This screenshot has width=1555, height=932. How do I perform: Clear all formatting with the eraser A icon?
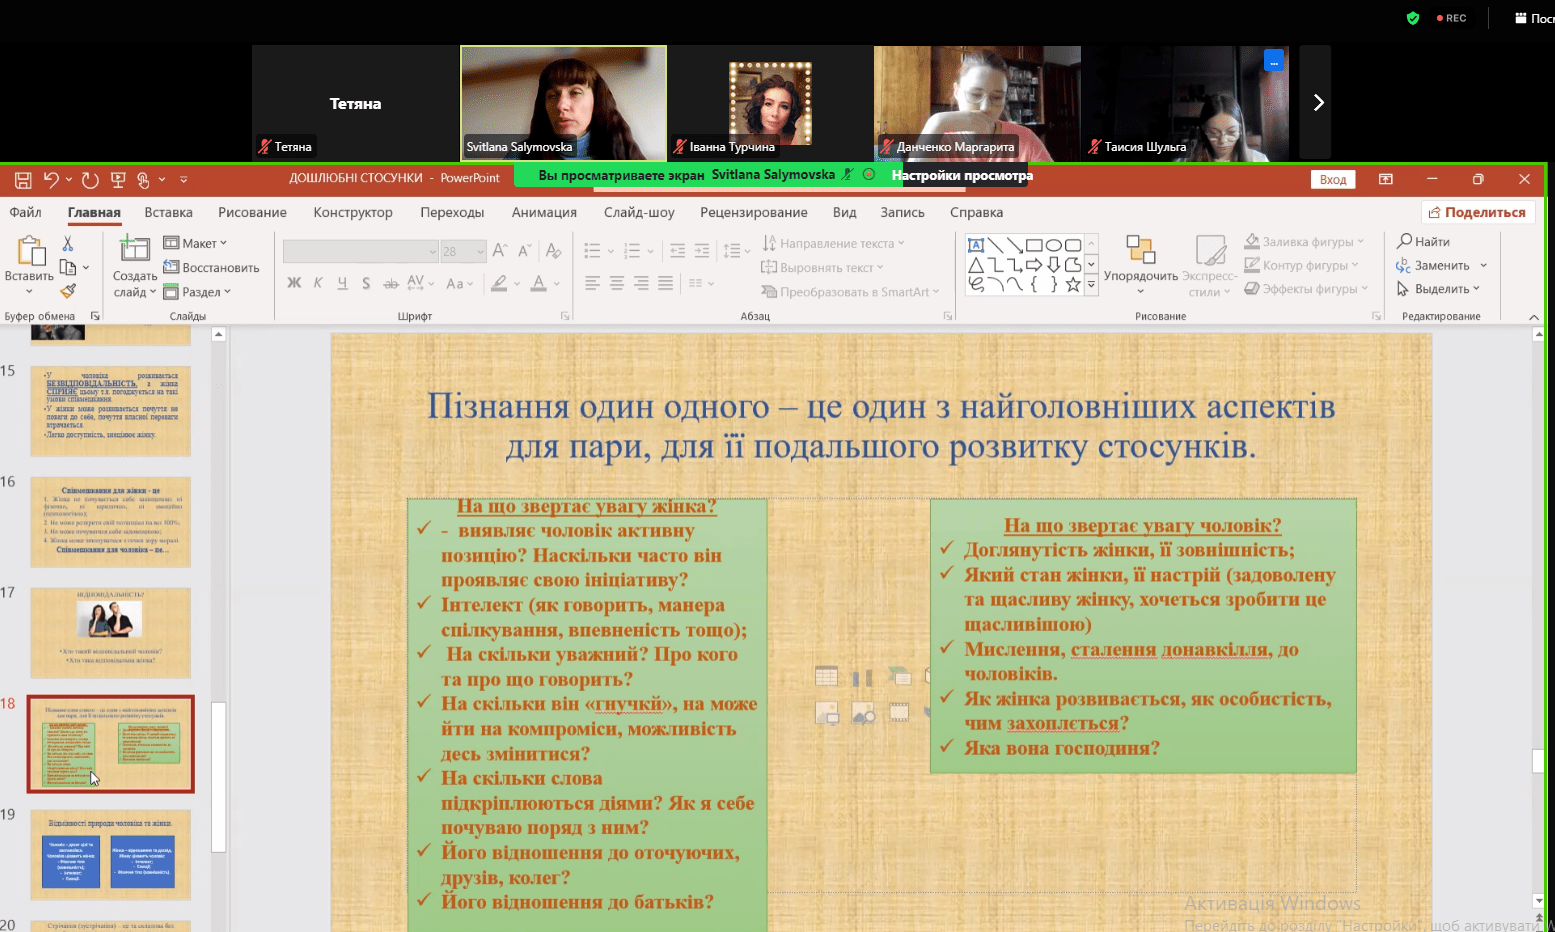[554, 251]
